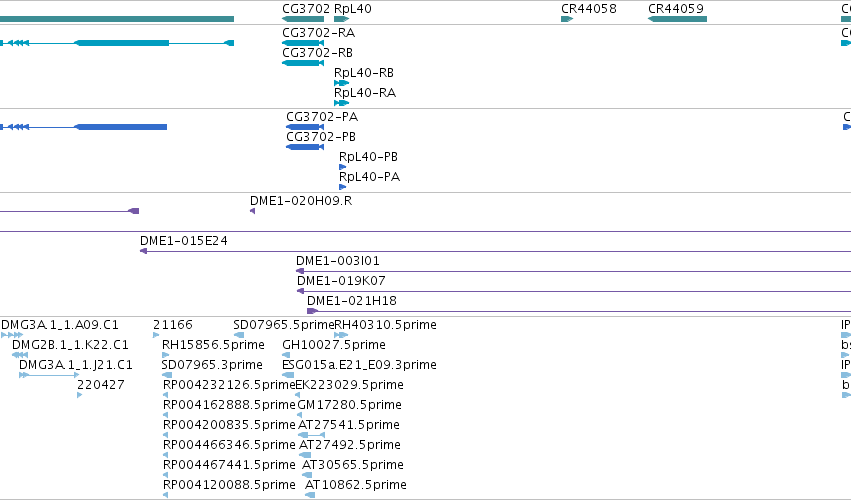Select the RP004120088.5prime EST label
The image size is (851, 500).
pyautogui.click(x=229, y=486)
